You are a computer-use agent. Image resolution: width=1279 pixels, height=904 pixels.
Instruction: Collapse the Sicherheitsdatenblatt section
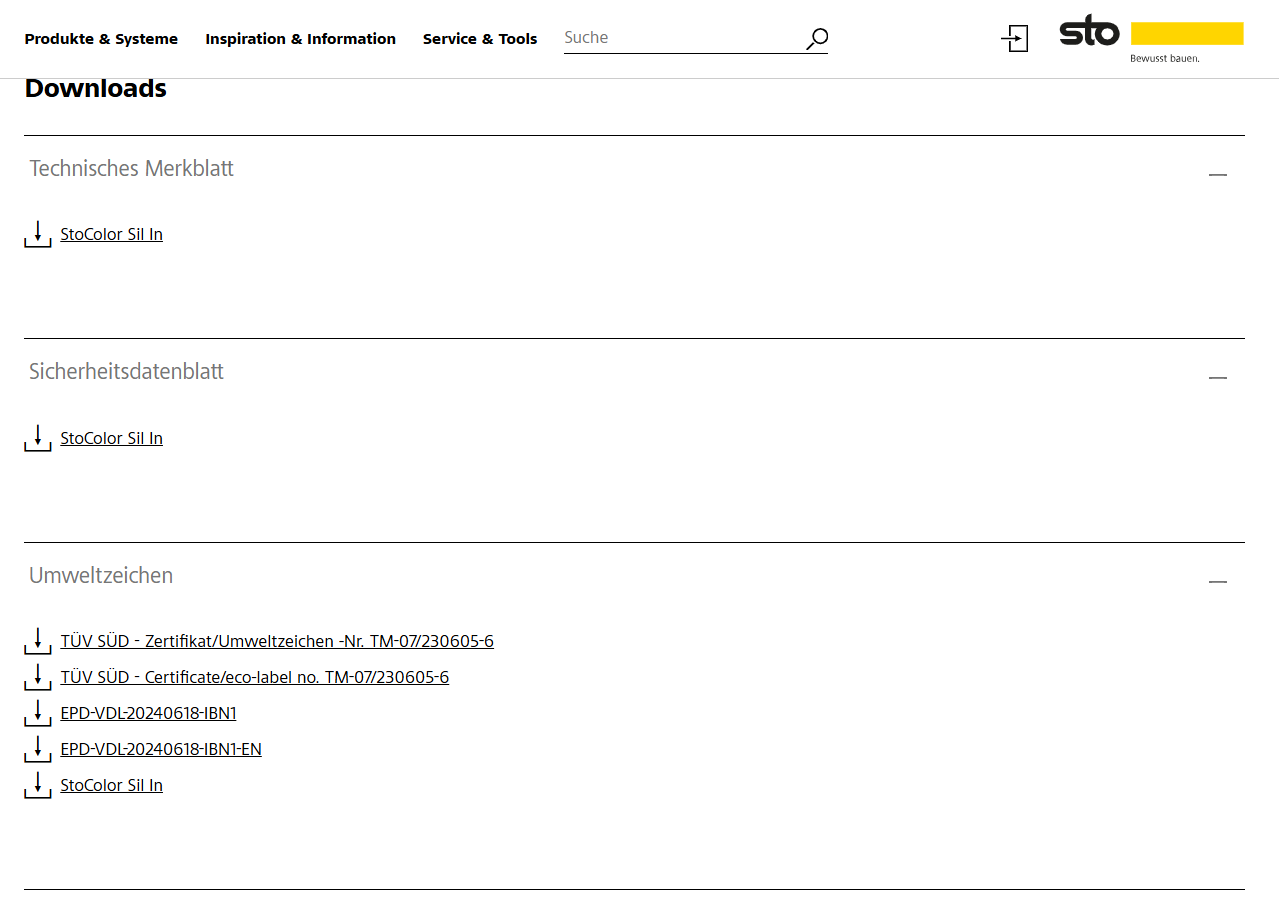1217,378
